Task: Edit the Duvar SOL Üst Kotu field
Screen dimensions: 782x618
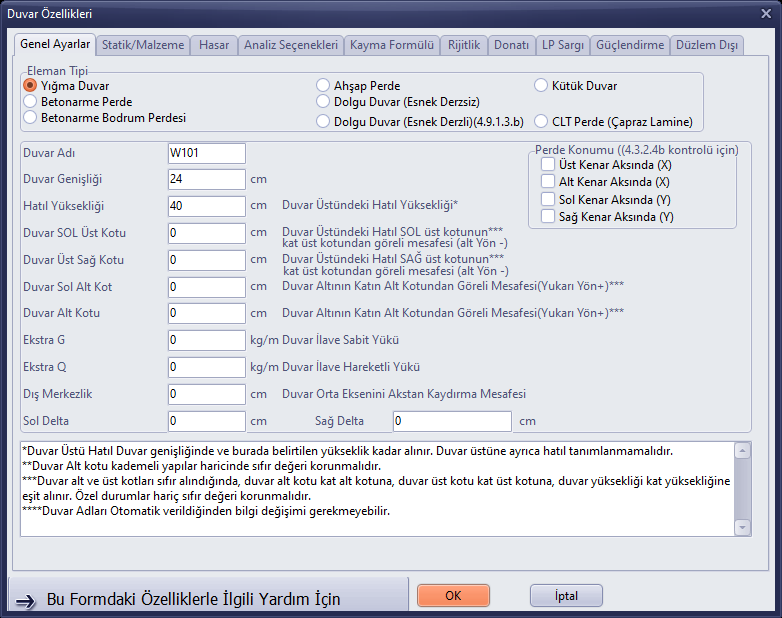Action: [x=206, y=233]
